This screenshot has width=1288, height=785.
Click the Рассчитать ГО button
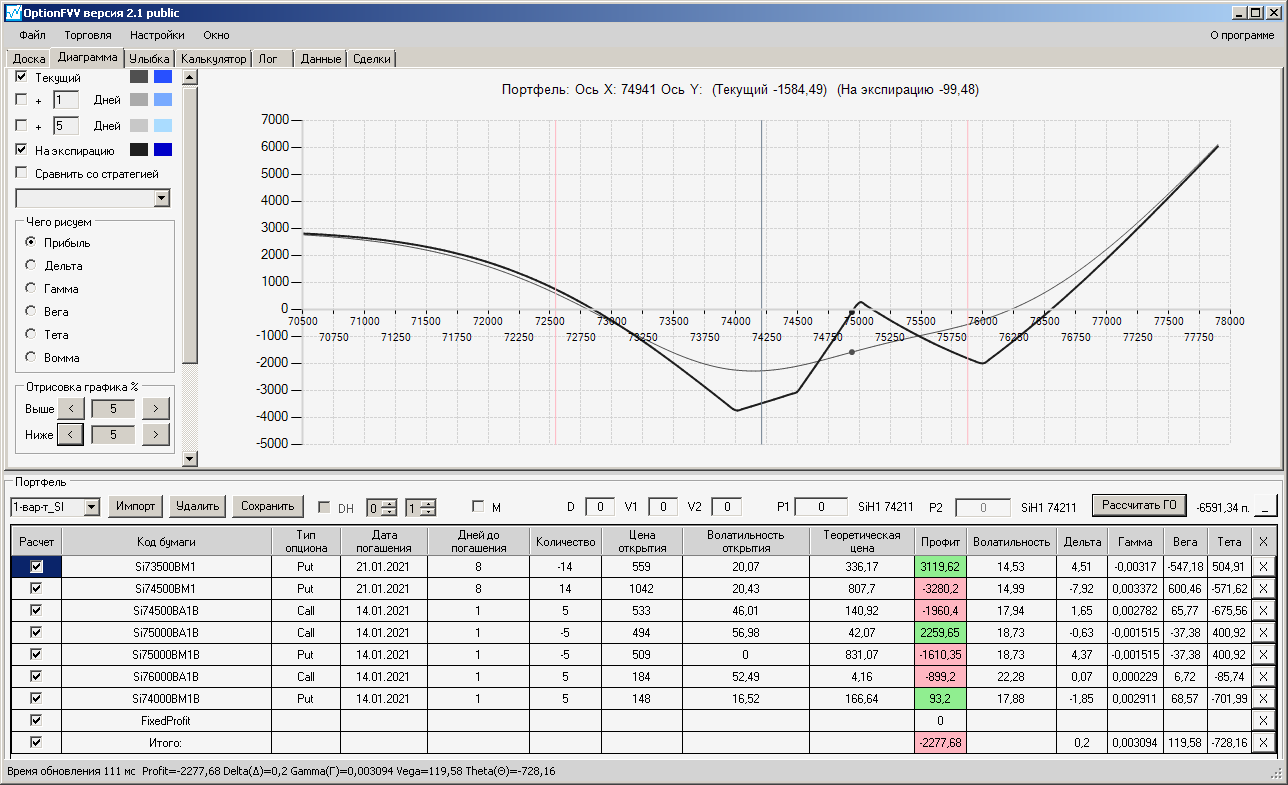point(1139,505)
